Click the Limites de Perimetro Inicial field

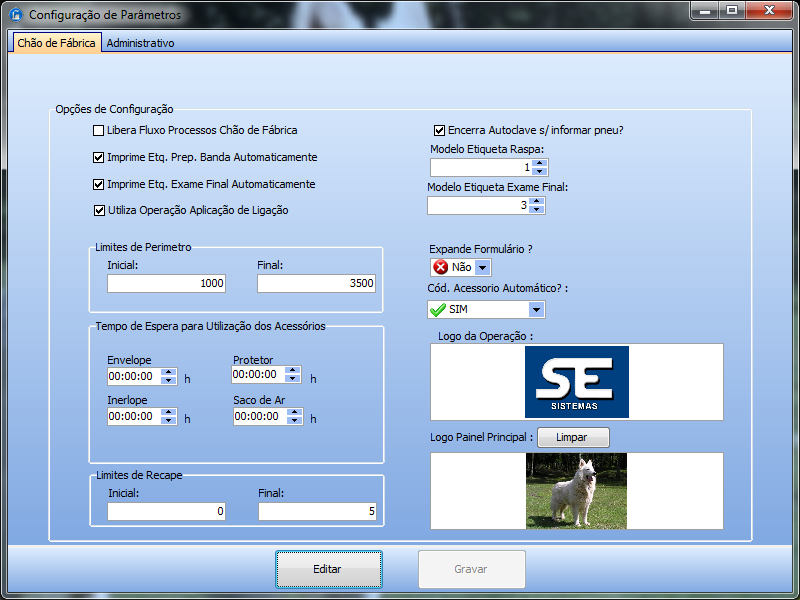pyautogui.click(x=166, y=283)
